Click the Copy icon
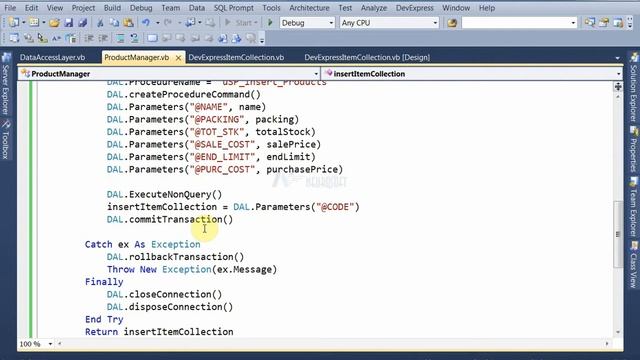 pyautogui.click(x=114, y=22)
